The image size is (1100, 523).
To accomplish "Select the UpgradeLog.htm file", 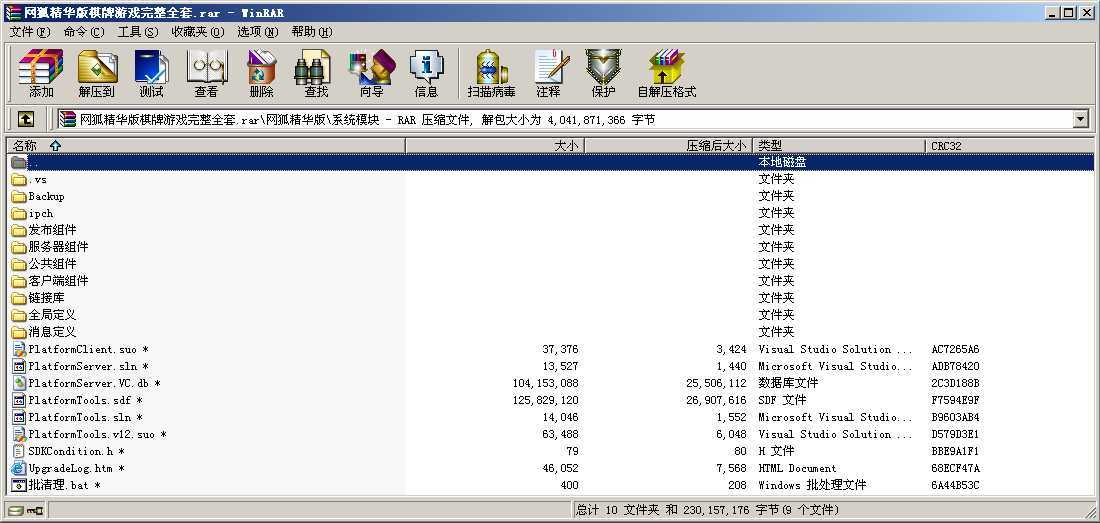I will (x=70, y=468).
